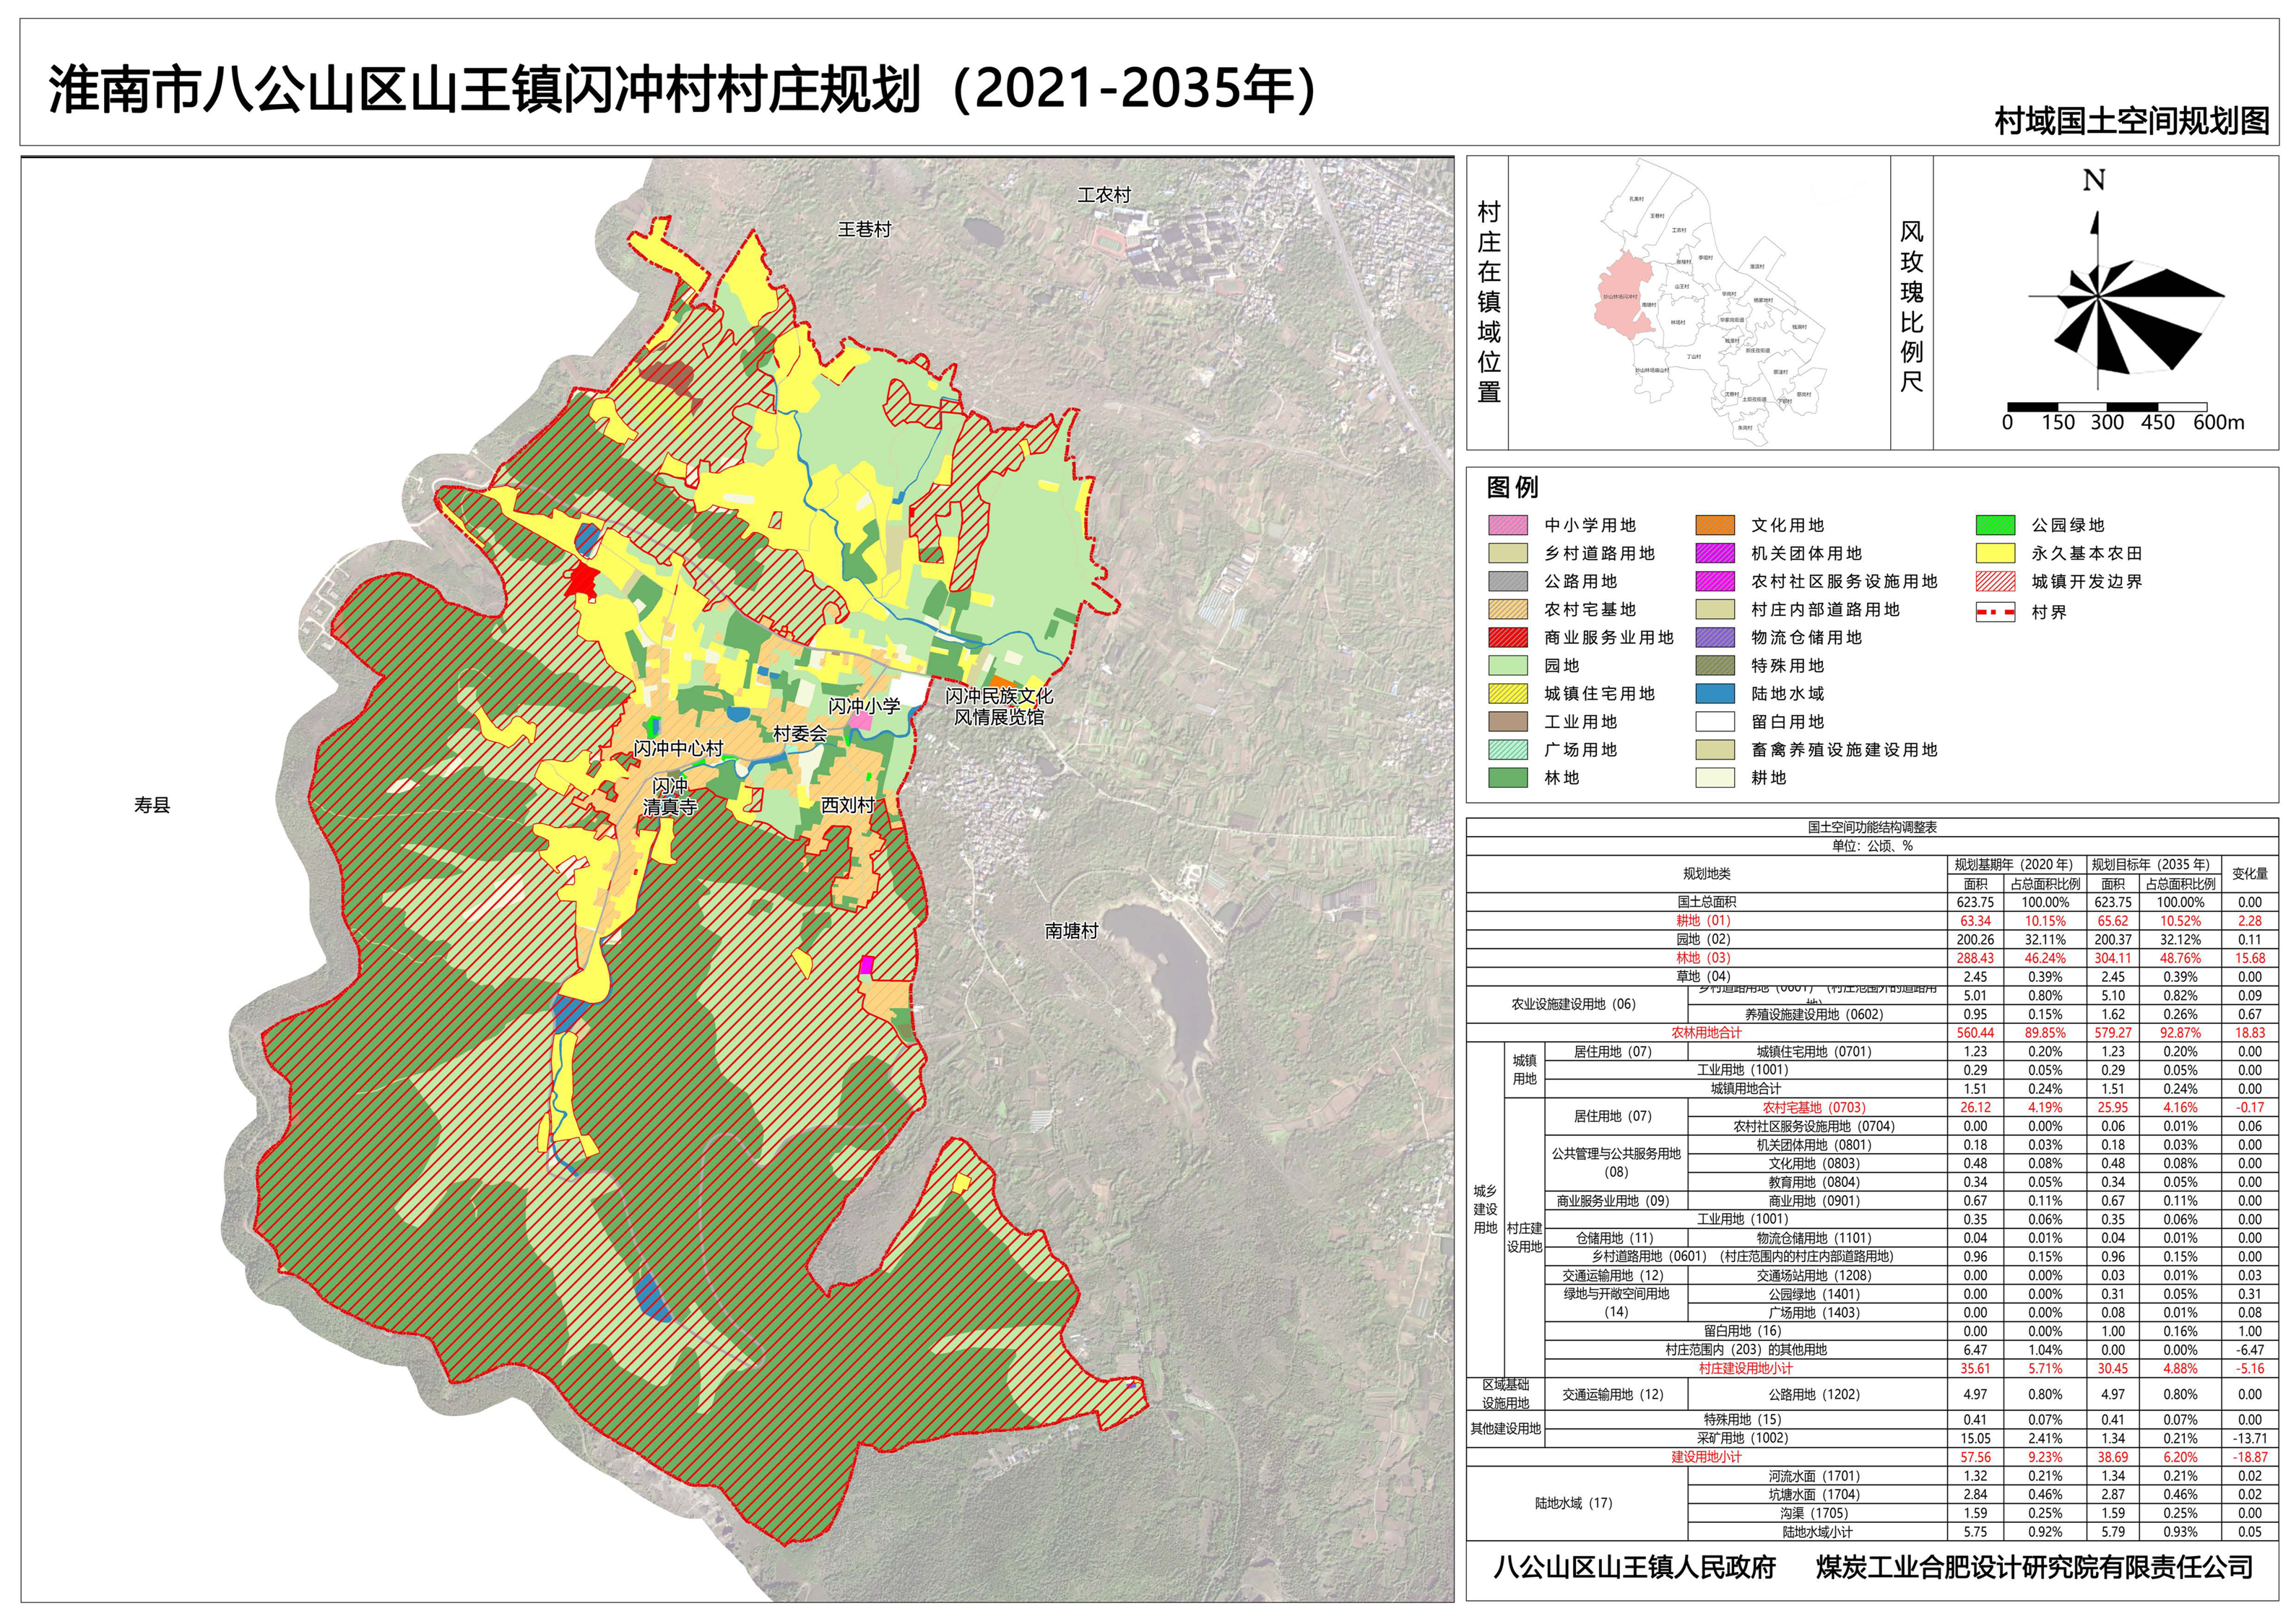Click the 南塘村 label near the reservoir

[x=1071, y=931]
